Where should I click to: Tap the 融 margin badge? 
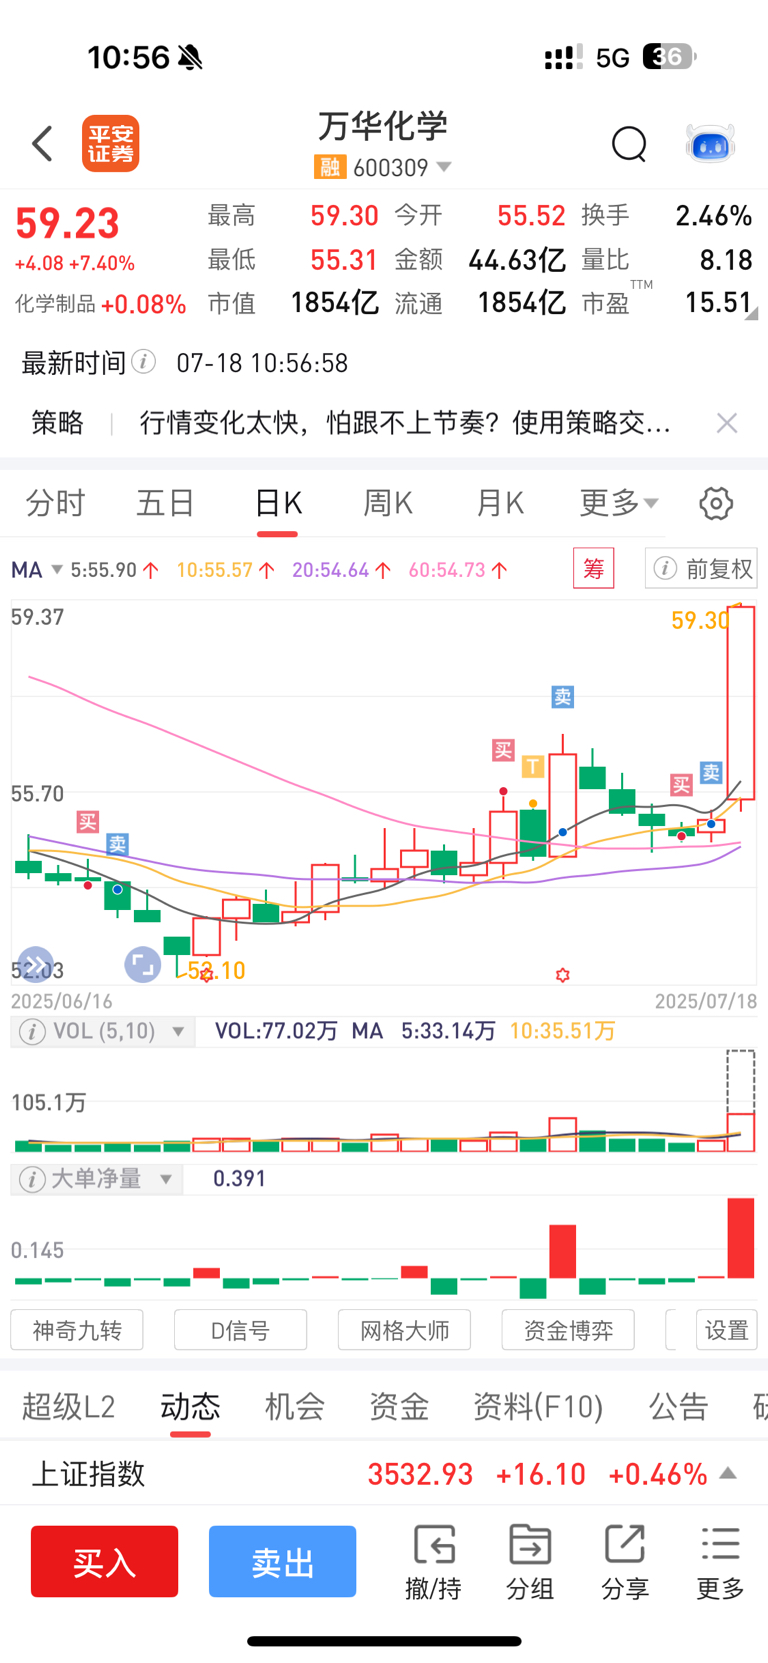[x=330, y=167]
